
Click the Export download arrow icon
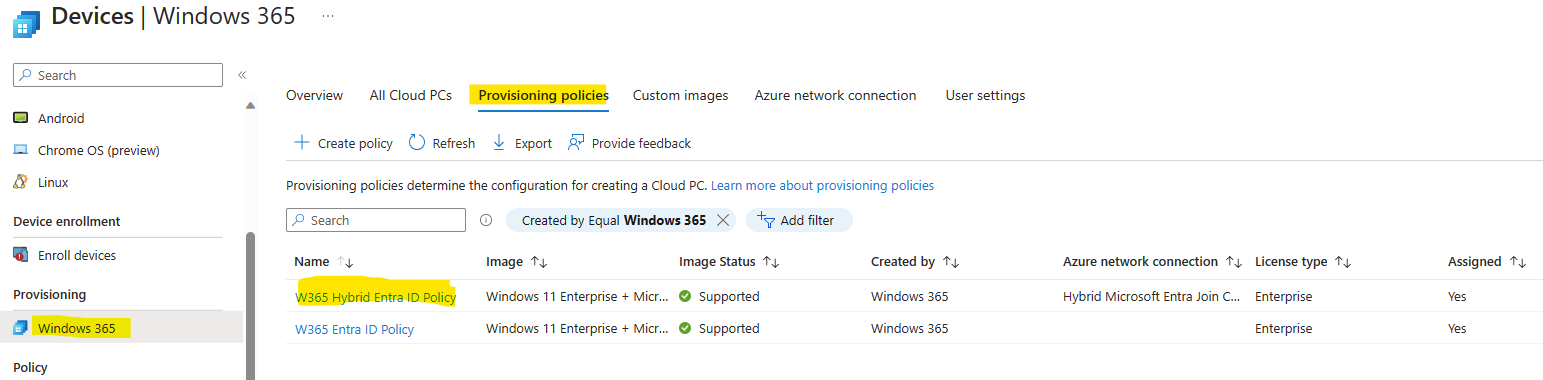pyautogui.click(x=499, y=143)
